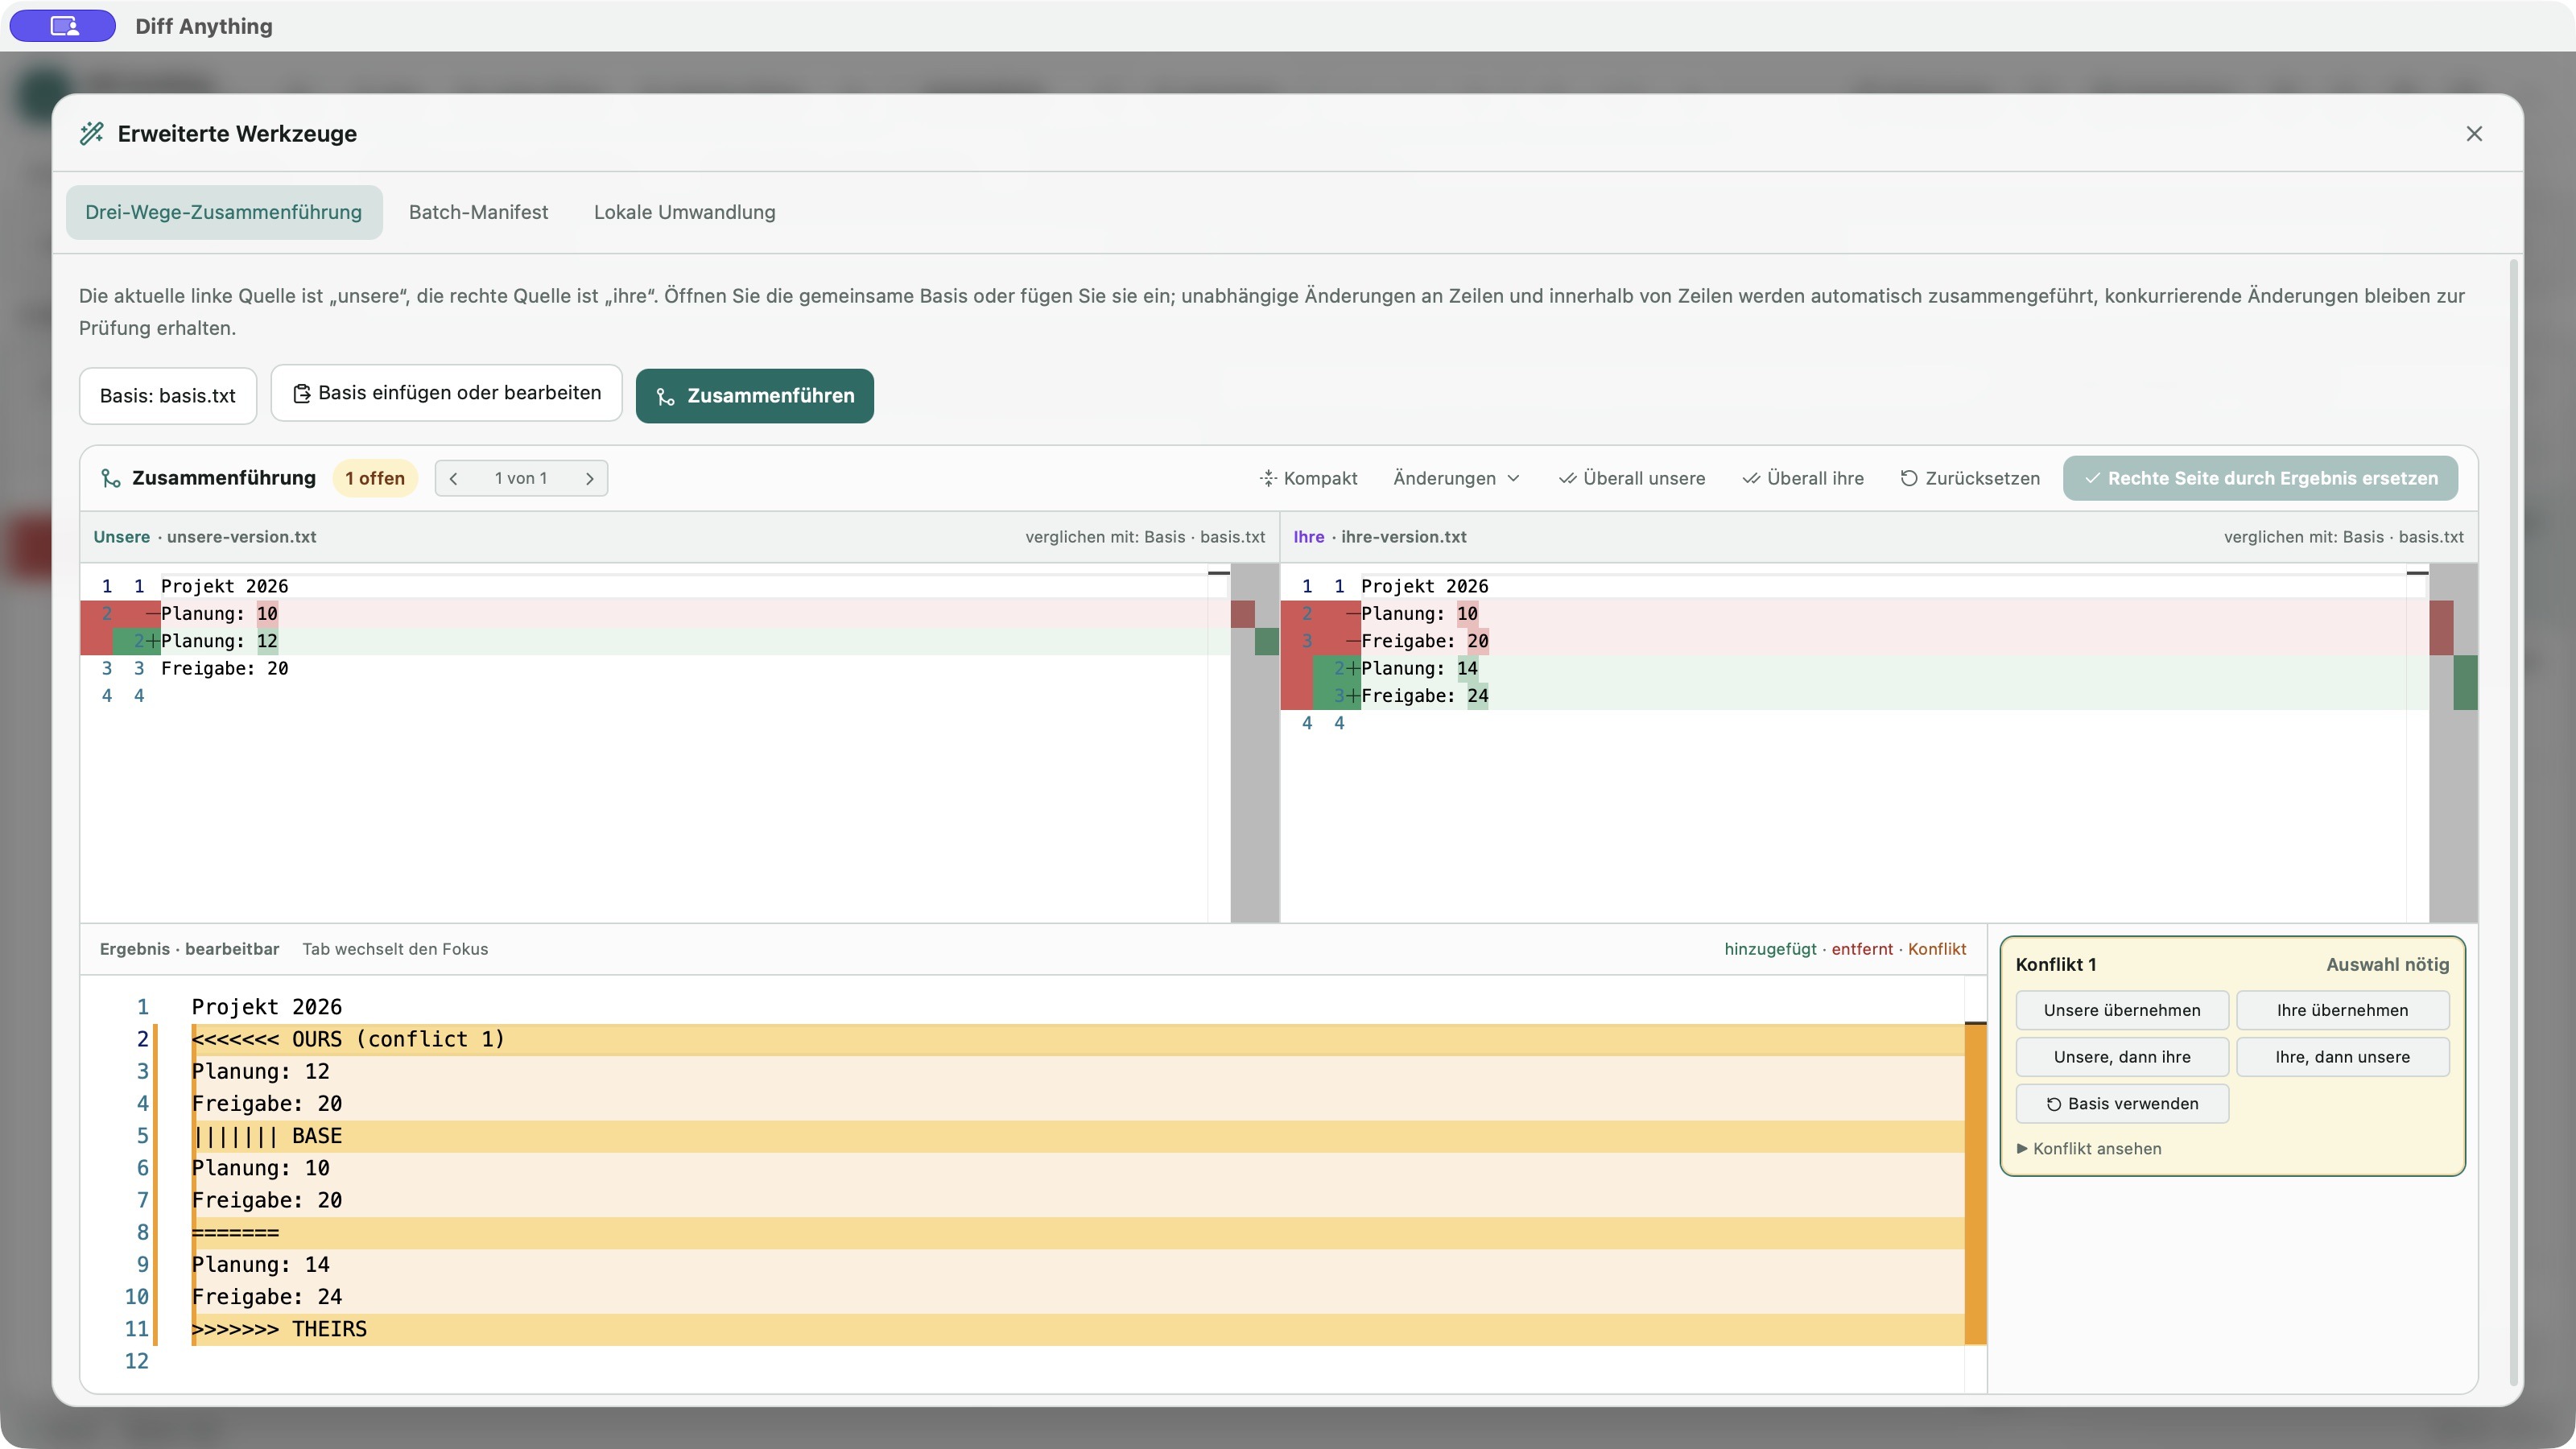Click Zurücksetzen to reset the merge
The width and height of the screenshot is (2576, 1449).
coord(1970,478)
